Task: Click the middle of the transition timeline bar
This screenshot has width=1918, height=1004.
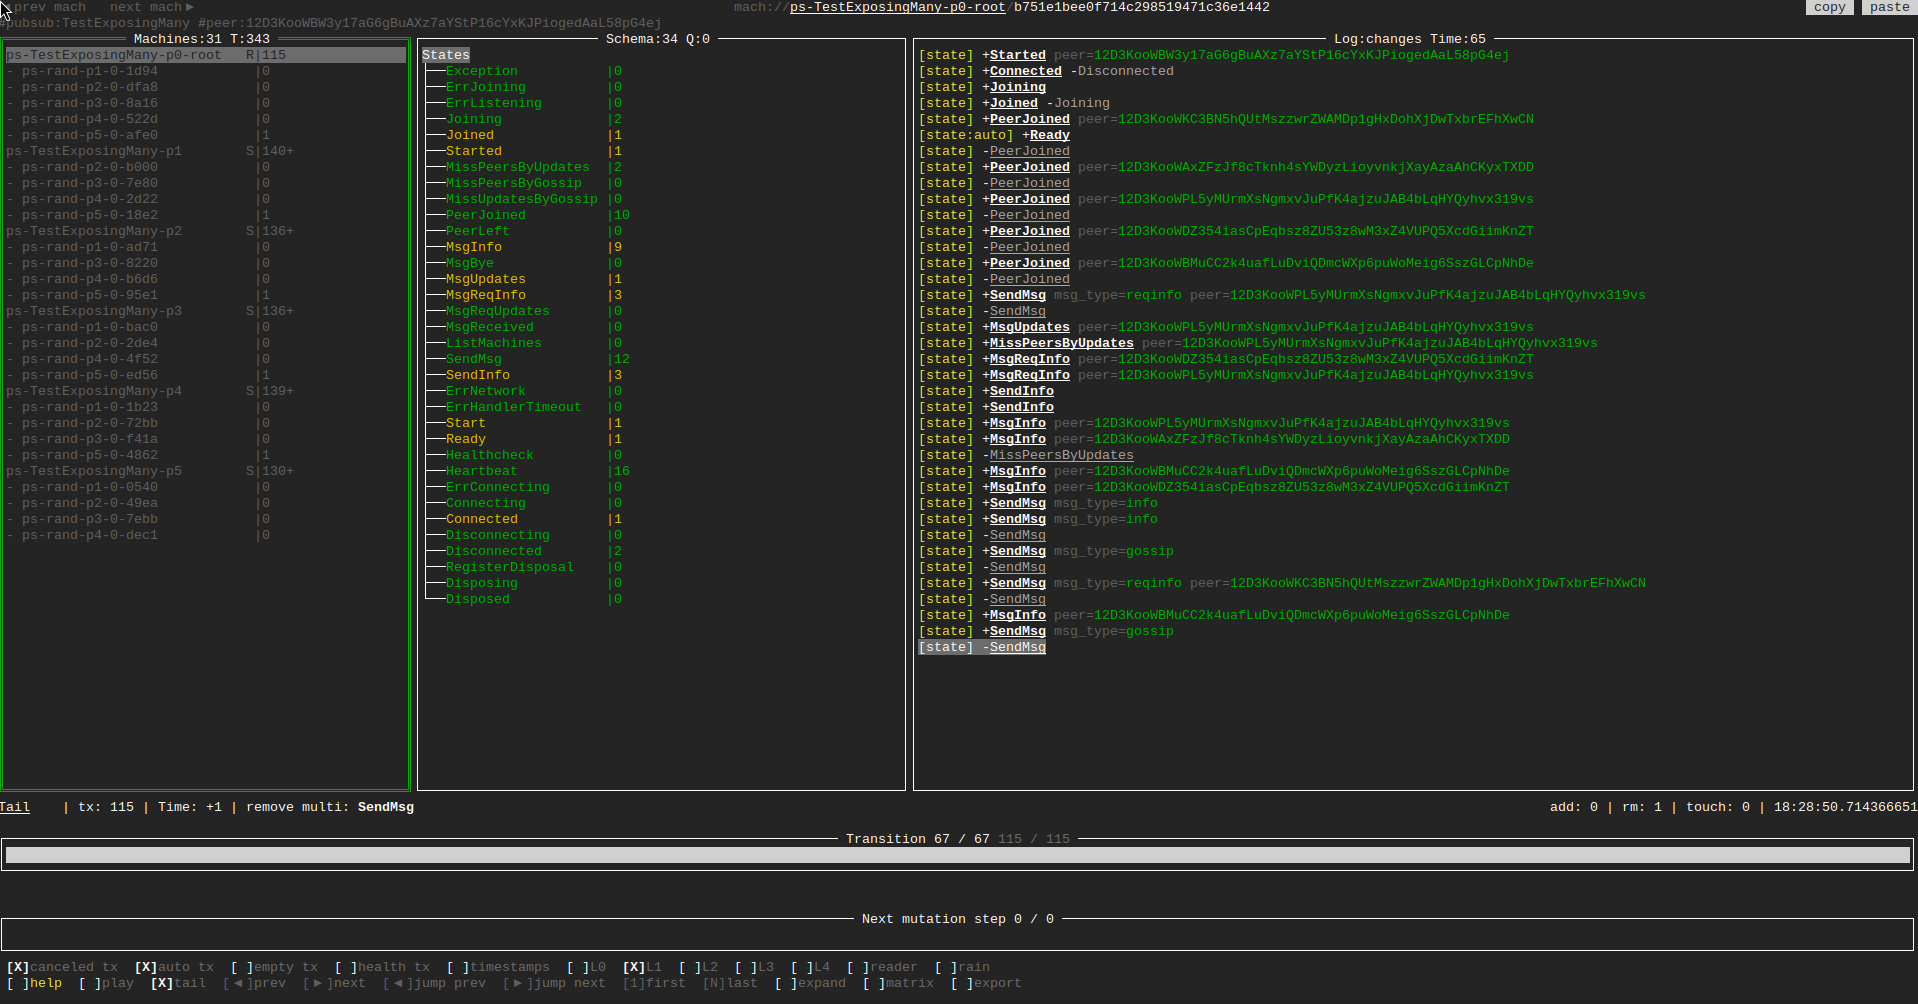Action: (958, 855)
